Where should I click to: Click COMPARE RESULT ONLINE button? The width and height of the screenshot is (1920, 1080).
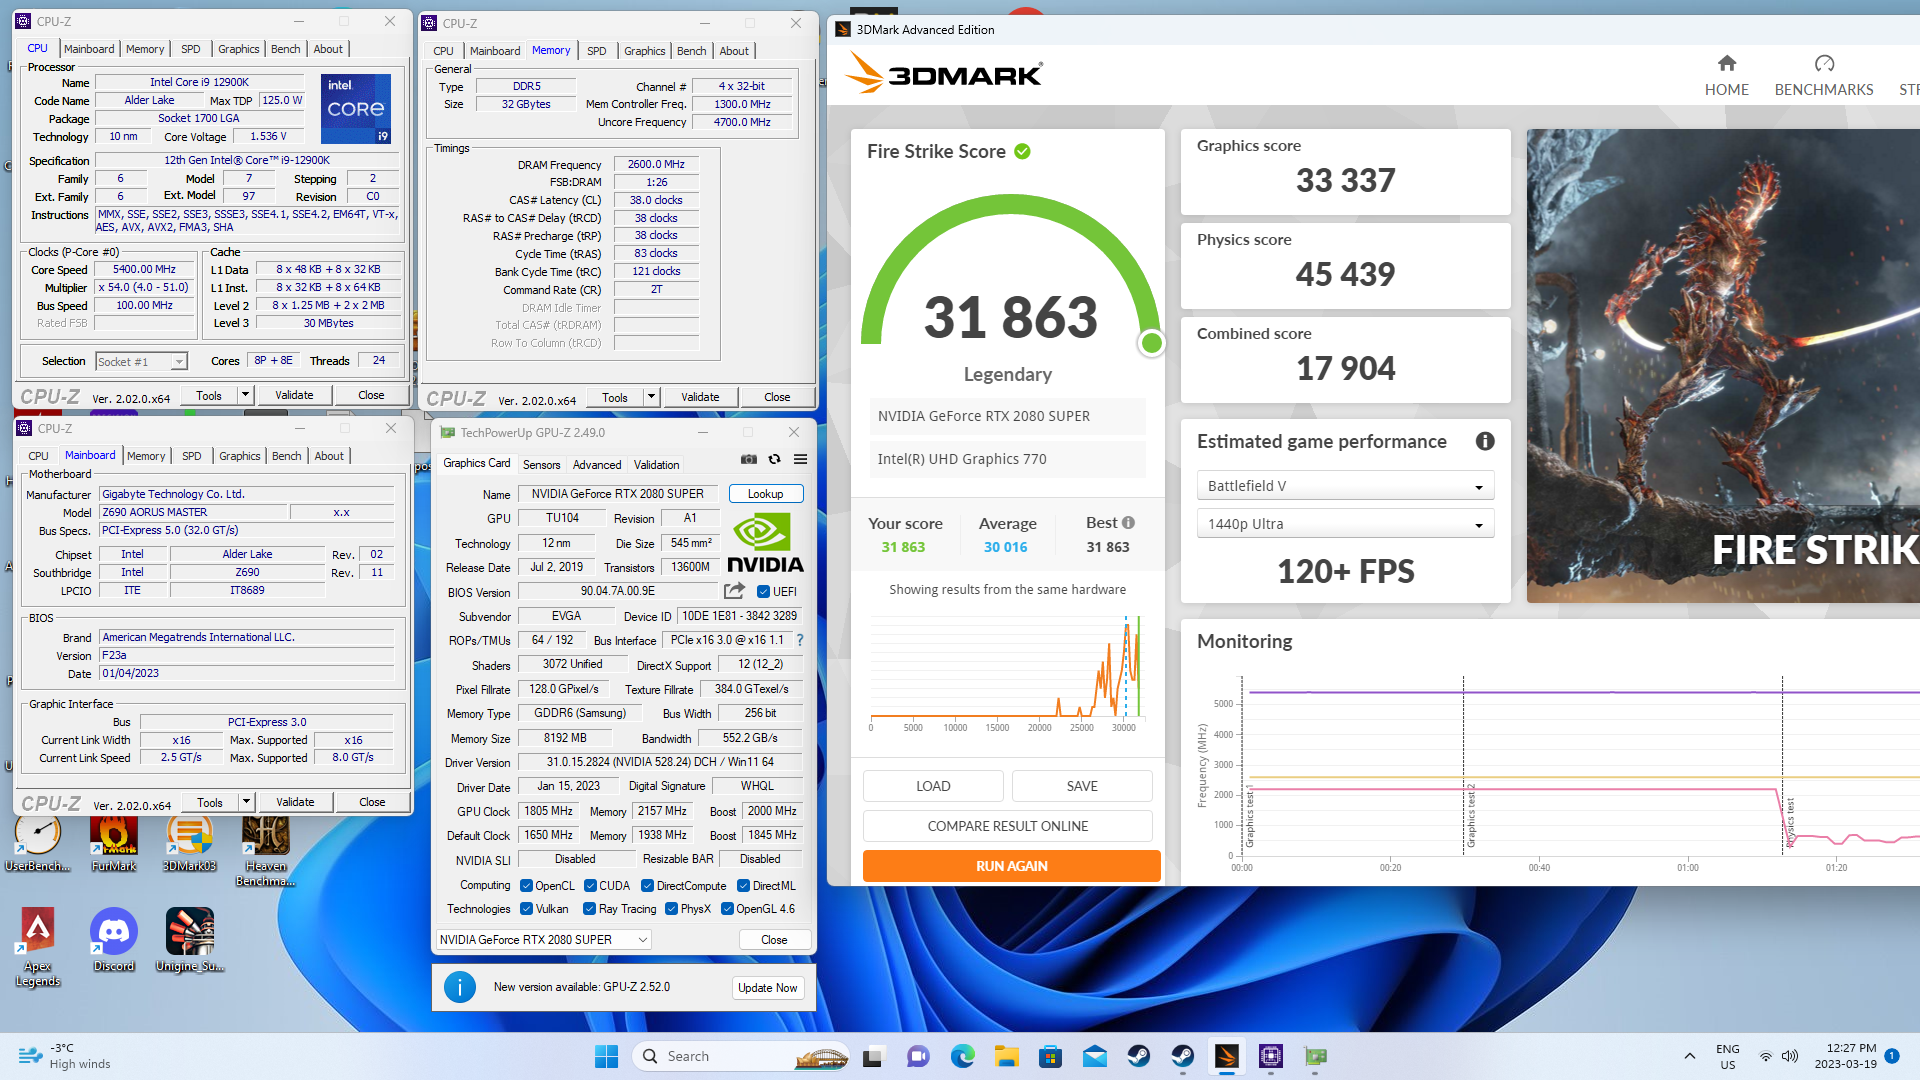pos(1007,826)
